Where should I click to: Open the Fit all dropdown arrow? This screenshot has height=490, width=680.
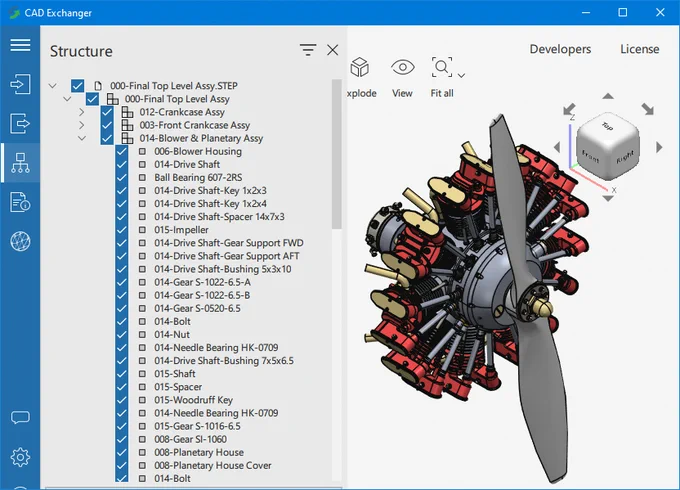click(x=461, y=75)
